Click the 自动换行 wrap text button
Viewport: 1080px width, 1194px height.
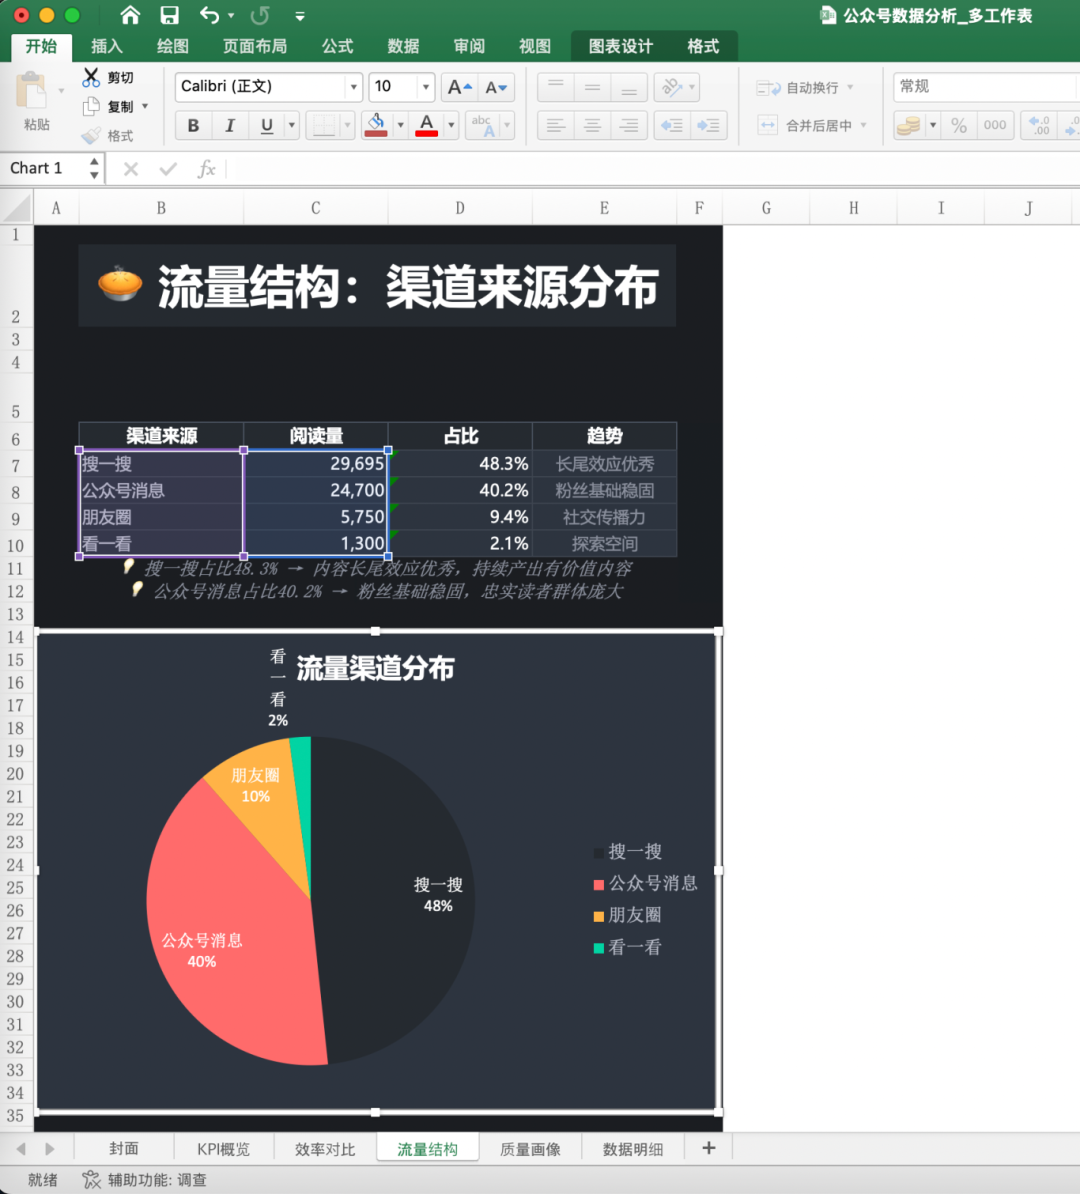pyautogui.click(x=804, y=88)
